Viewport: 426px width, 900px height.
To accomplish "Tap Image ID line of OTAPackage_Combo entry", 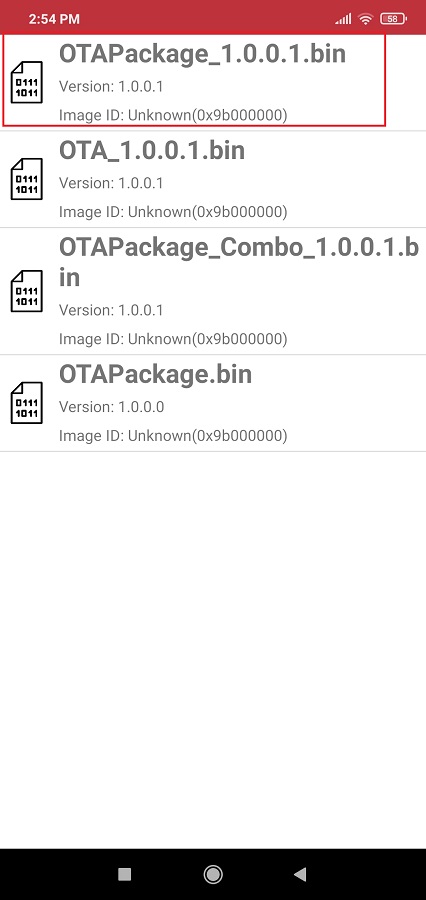I will (x=173, y=339).
